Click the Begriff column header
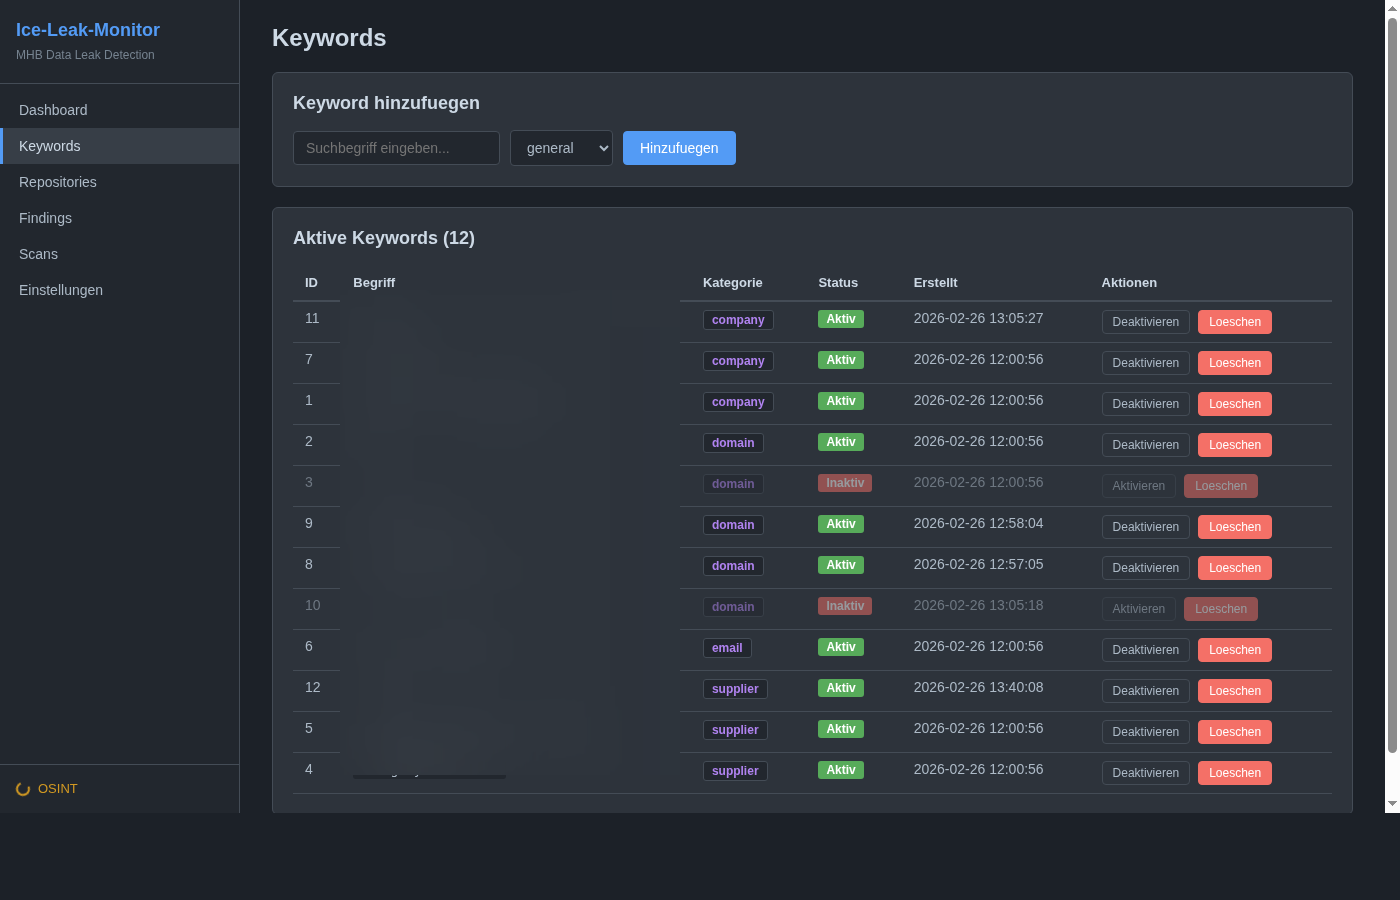This screenshot has height=900, width=1400. point(374,283)
